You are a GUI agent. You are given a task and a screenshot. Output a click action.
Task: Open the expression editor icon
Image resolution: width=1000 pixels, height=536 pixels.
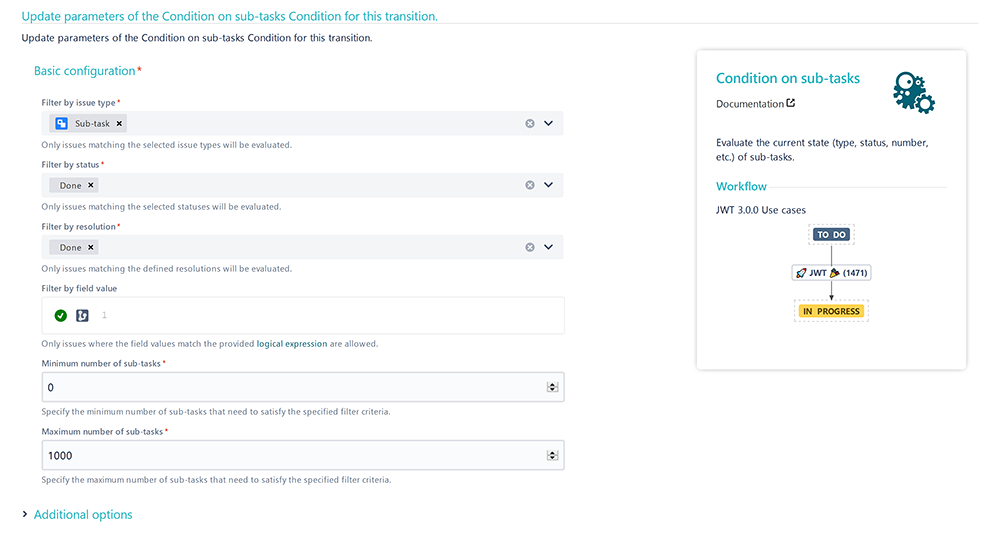pos(82,315)
